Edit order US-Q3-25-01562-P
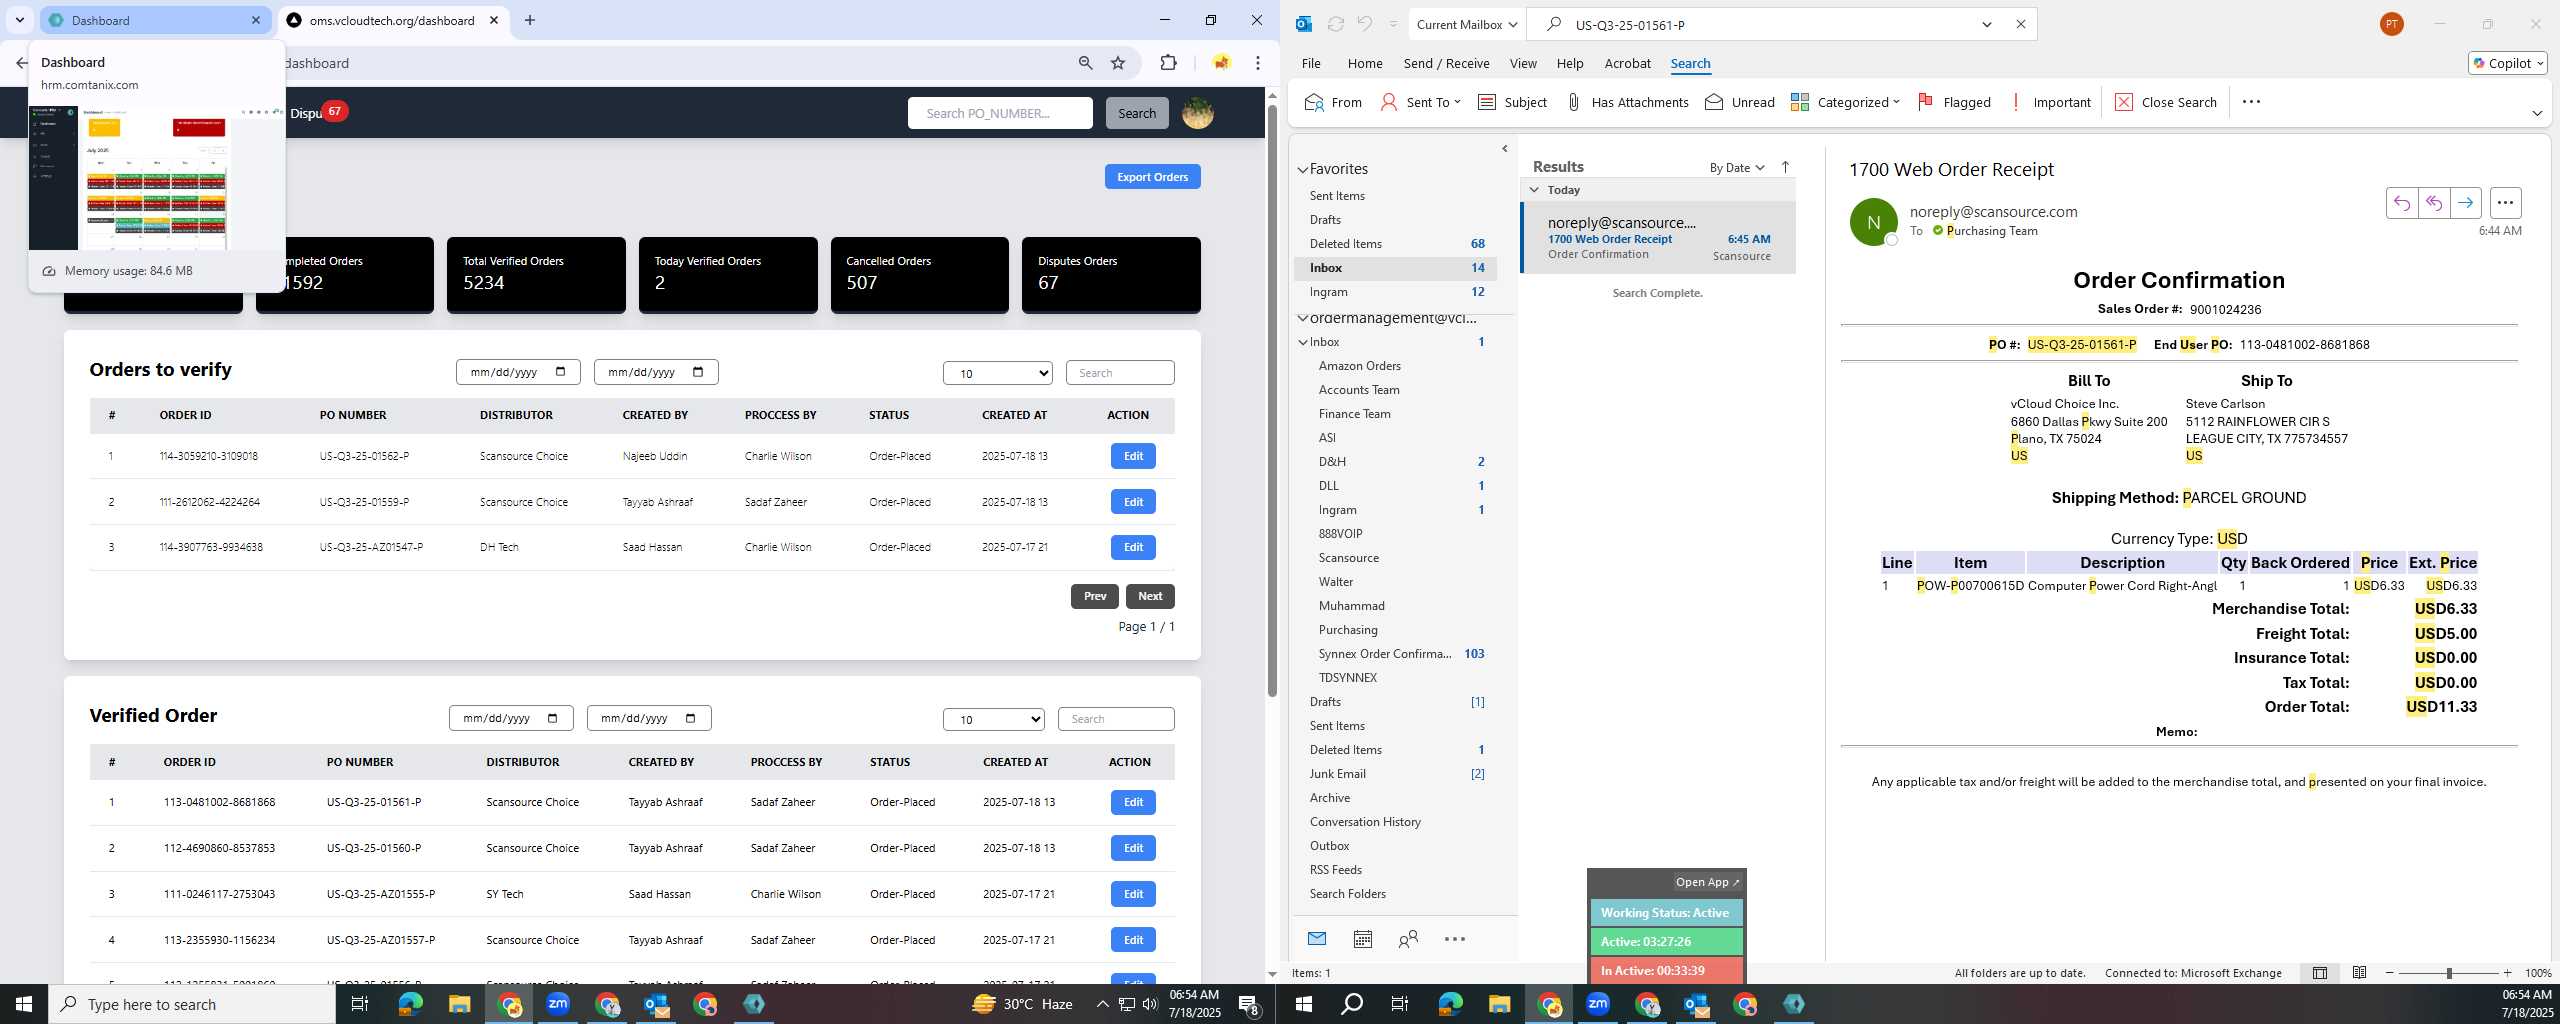This screenshot has width=2560, height=1024. coord(1133,456)
